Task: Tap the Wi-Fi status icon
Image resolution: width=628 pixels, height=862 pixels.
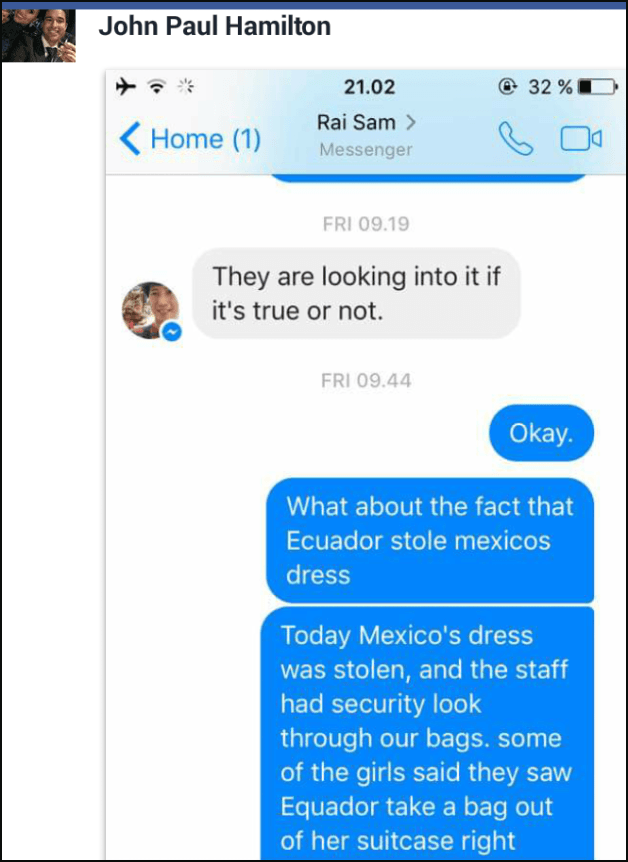Action: 157,87
